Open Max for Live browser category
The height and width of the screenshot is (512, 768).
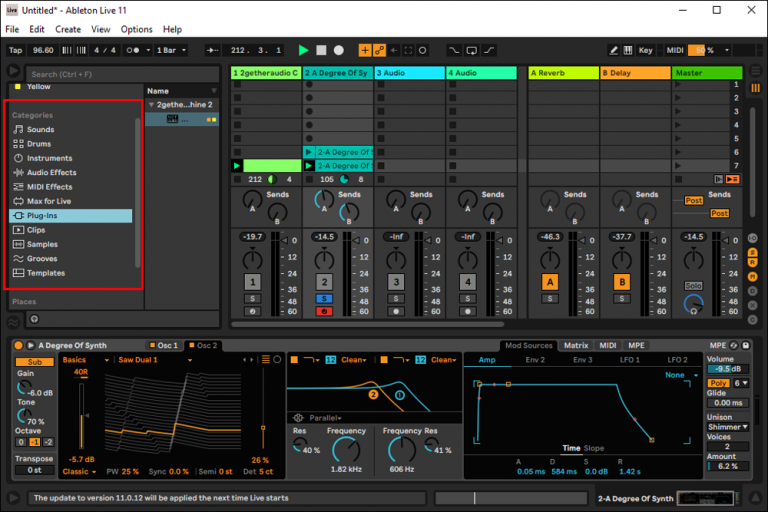click(49, 201)
